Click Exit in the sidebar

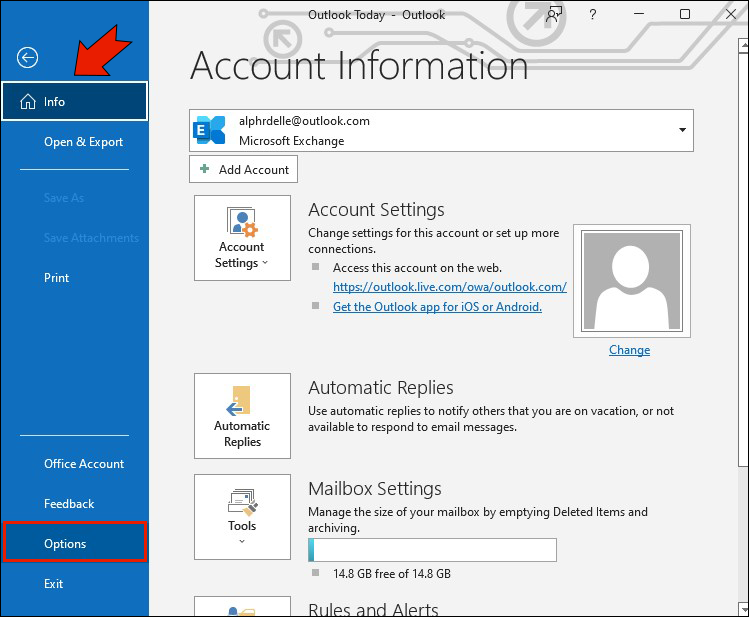[54, 584]
